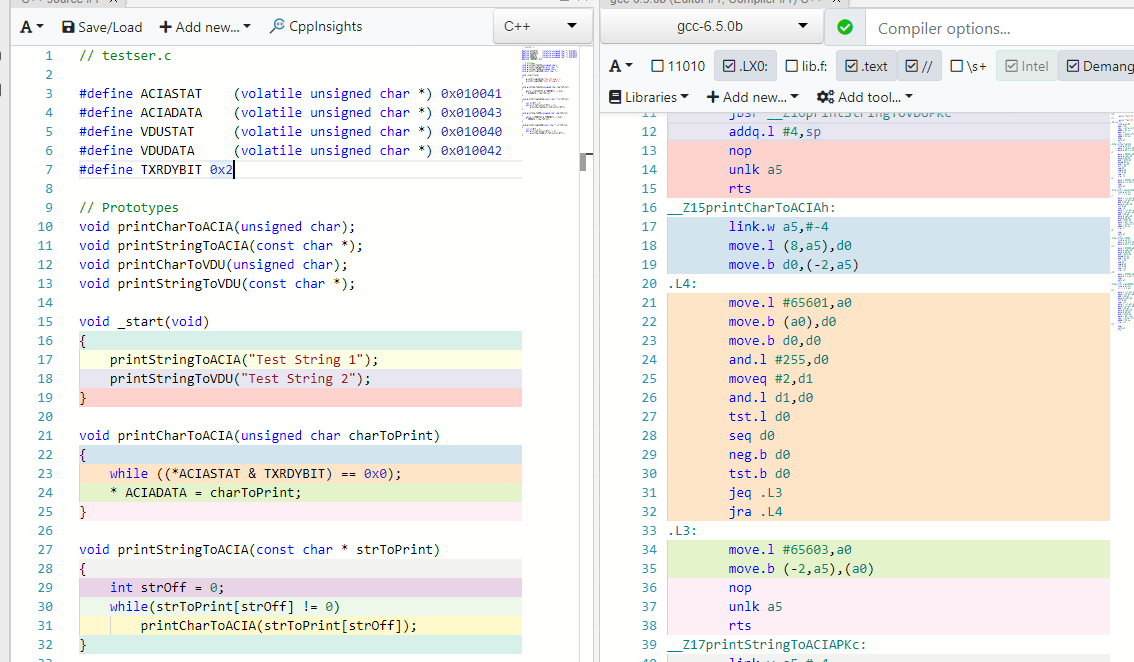The width and height of the screenshot is (1134, 662).
Task: Click Add new plus in compiler pane
Action: [713, 97]
